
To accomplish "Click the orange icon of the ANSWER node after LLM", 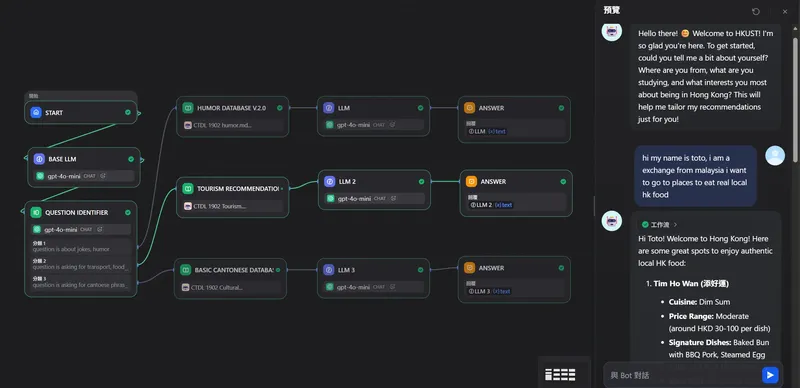I will (x=469, y=108).
